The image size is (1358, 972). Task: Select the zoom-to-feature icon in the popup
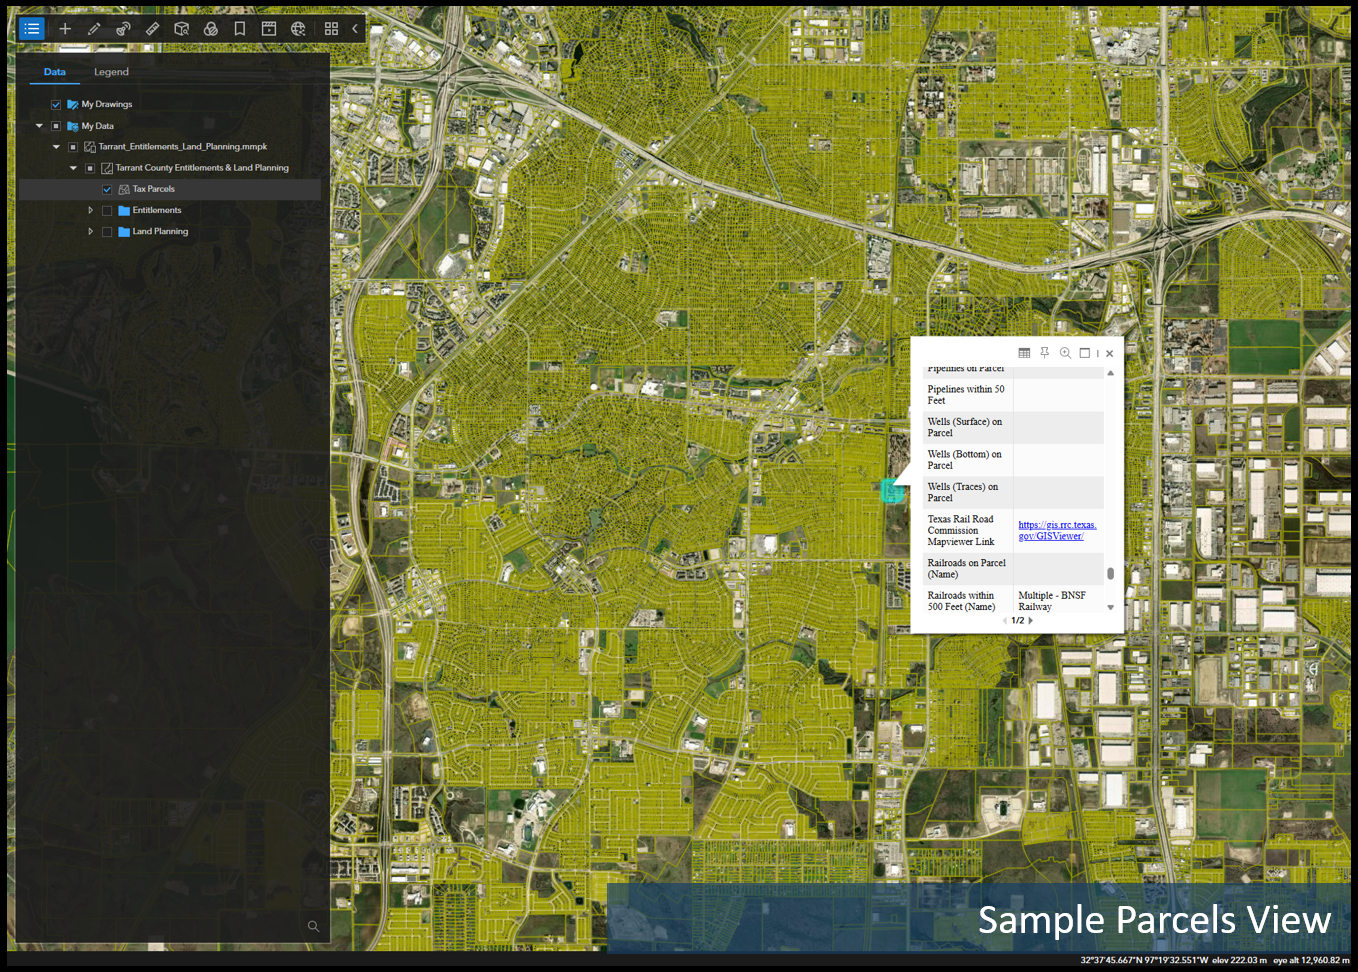coord(1065,353)
